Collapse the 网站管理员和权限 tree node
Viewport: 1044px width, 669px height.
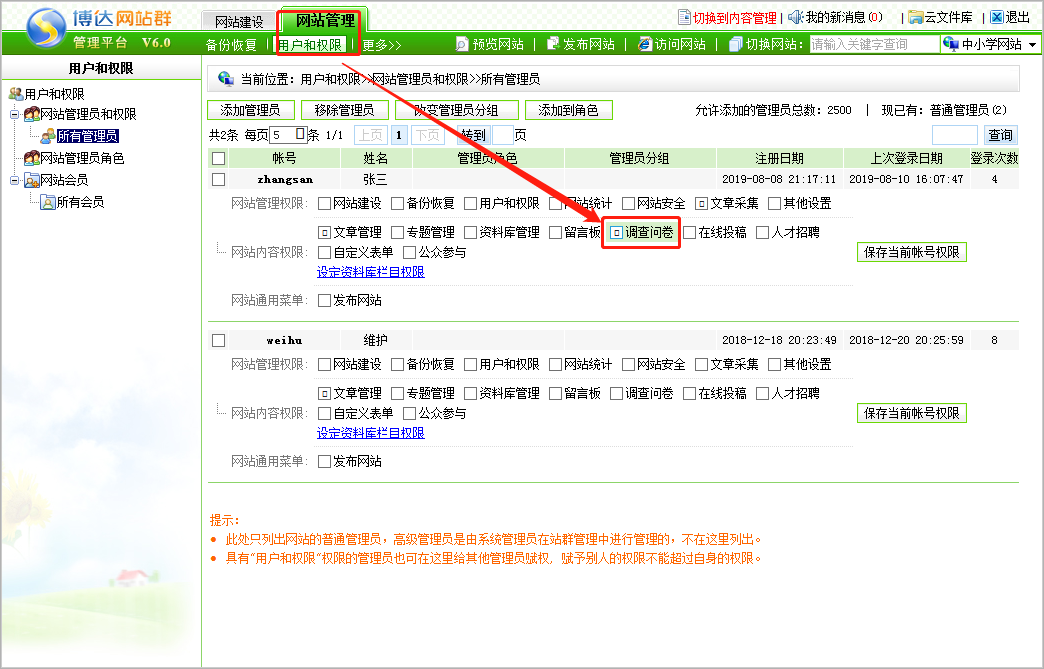pos(15,114)
